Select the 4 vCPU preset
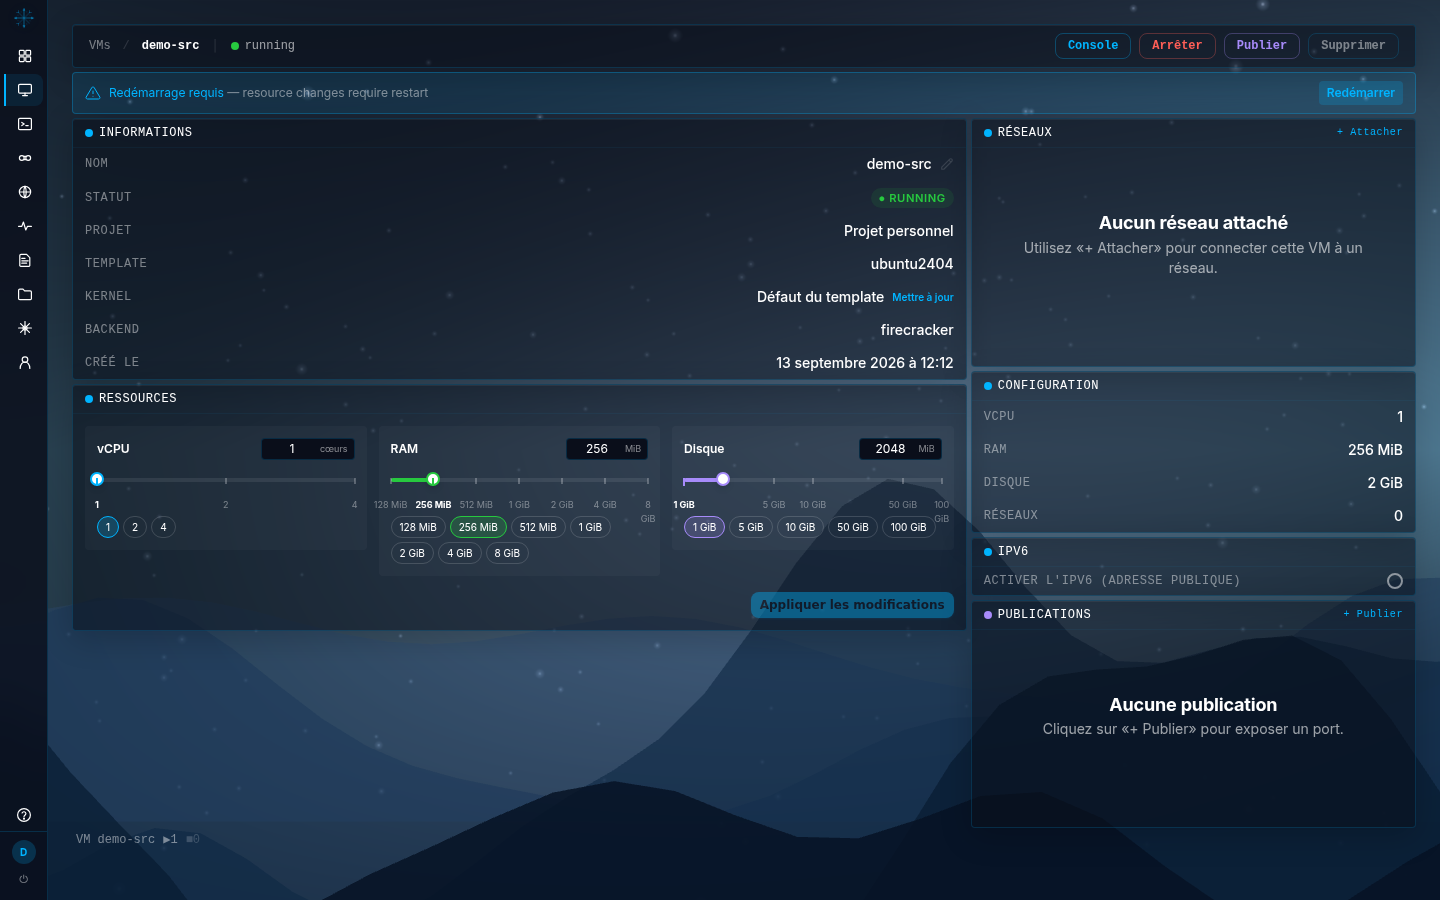This screenshot has height=900, width=1440. [x=163, y=527]
